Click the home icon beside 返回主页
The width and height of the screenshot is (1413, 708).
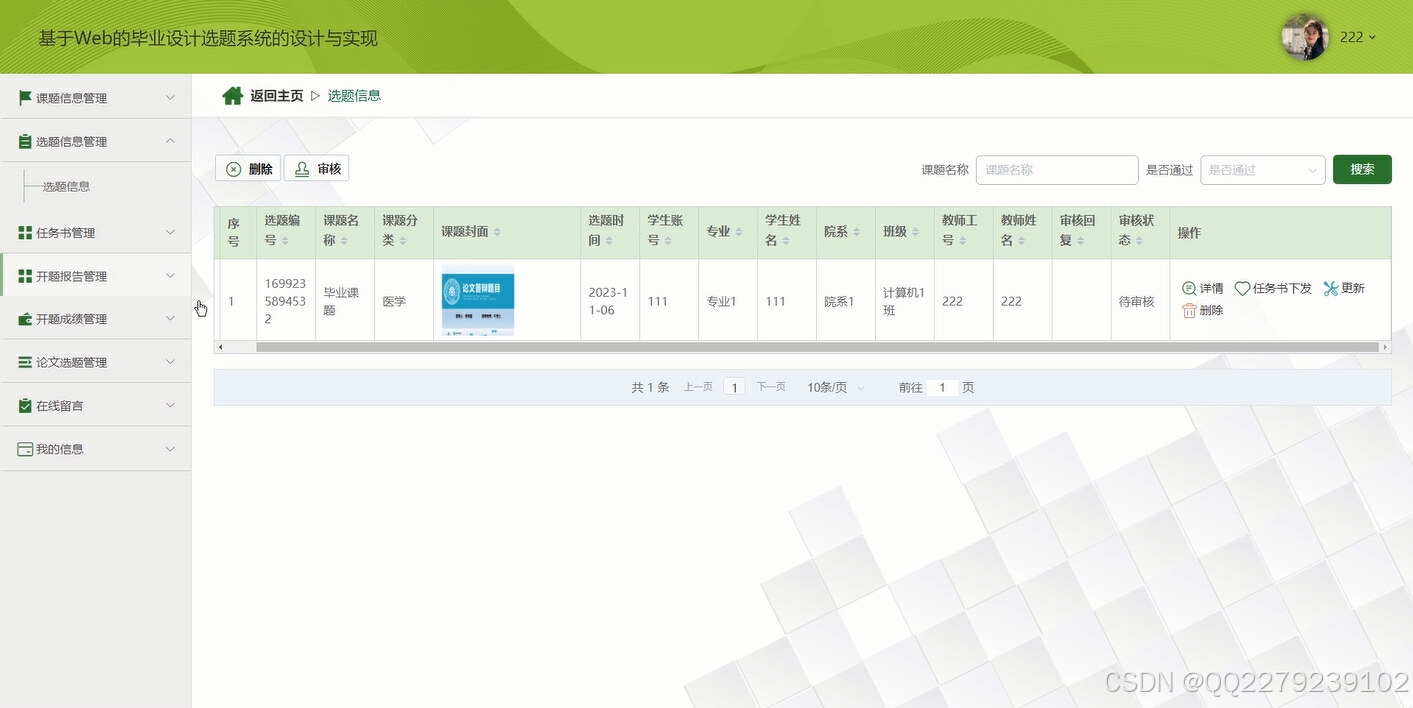[x=232, y=93]
